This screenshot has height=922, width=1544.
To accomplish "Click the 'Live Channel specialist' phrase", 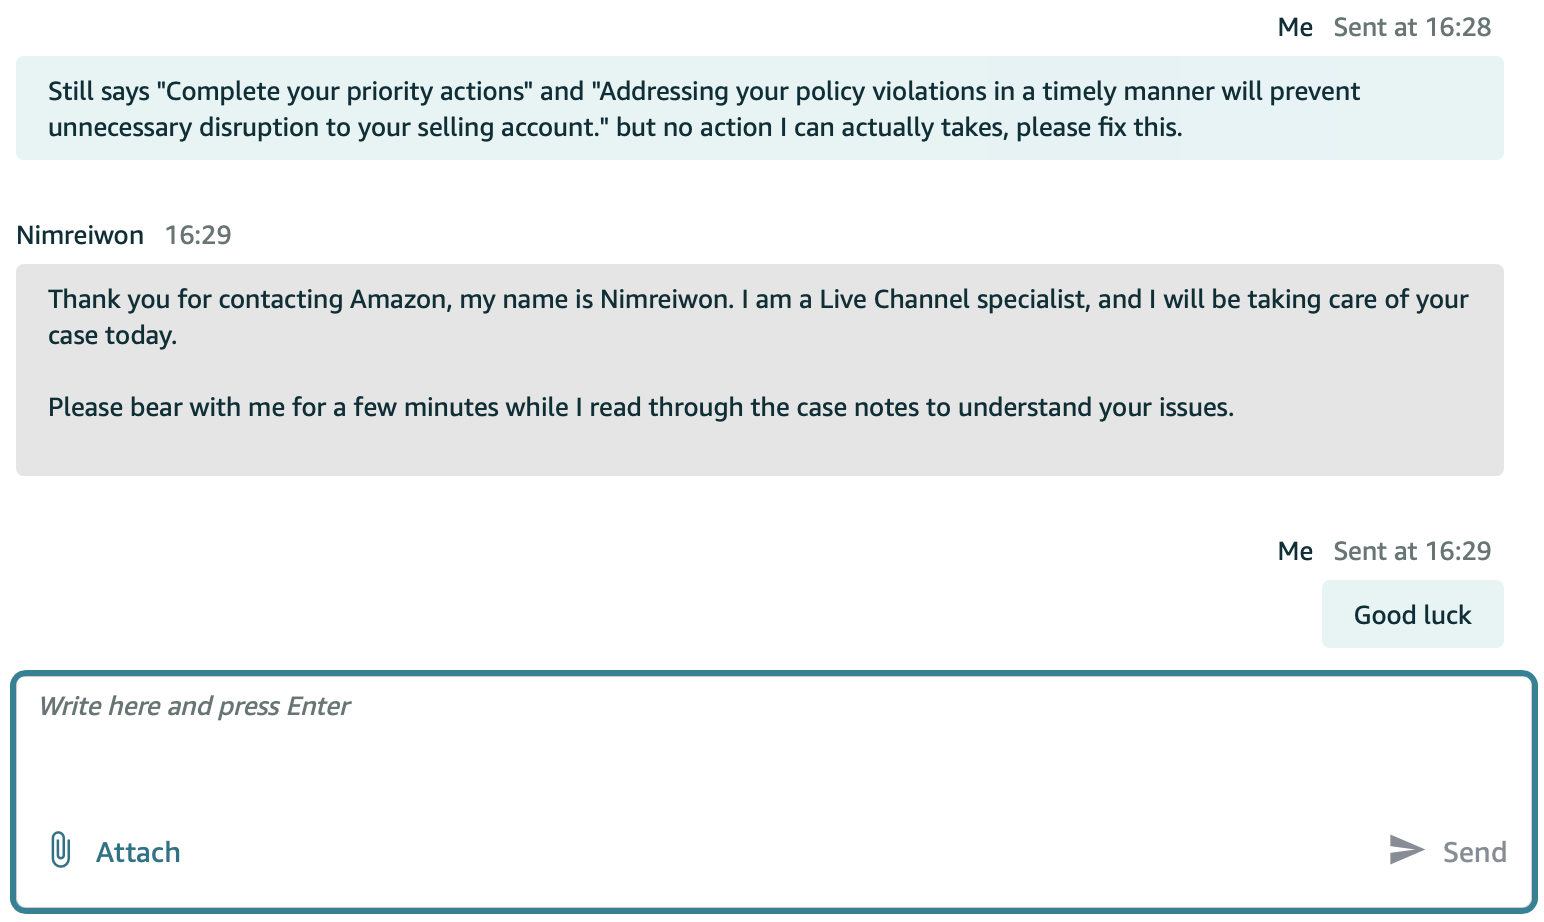I will (954, 299).
